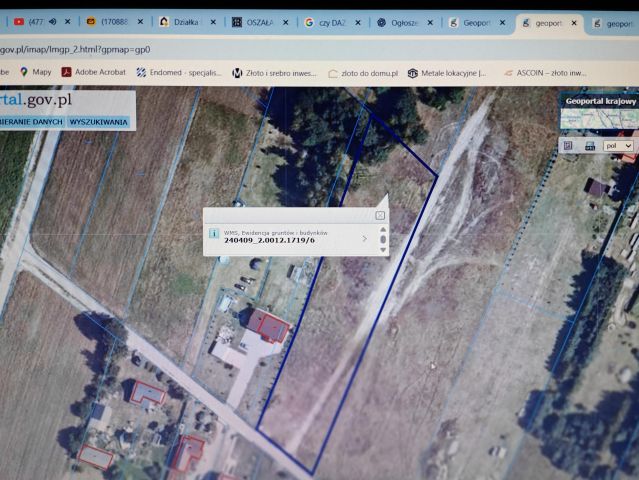Open the language dropdown showing pol
This screenshot has width=639, height=480.
coord(618,146)
